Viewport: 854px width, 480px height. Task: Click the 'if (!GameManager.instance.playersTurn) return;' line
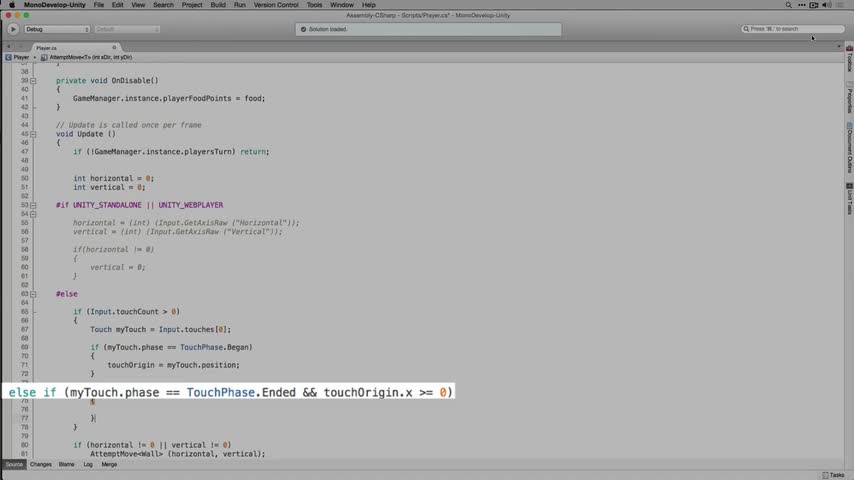(171, 152)
